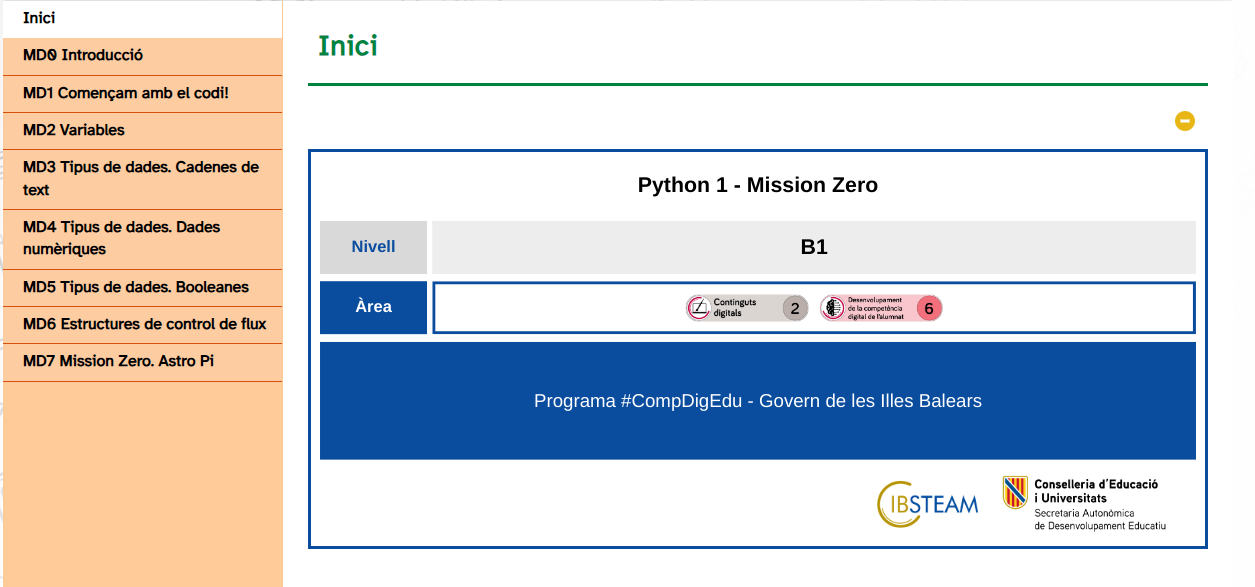Image resolution: width=1255 pixels, height=587 pixels.
Task: Go to MD0 Introducció section
Action: (x=142, y=56)
